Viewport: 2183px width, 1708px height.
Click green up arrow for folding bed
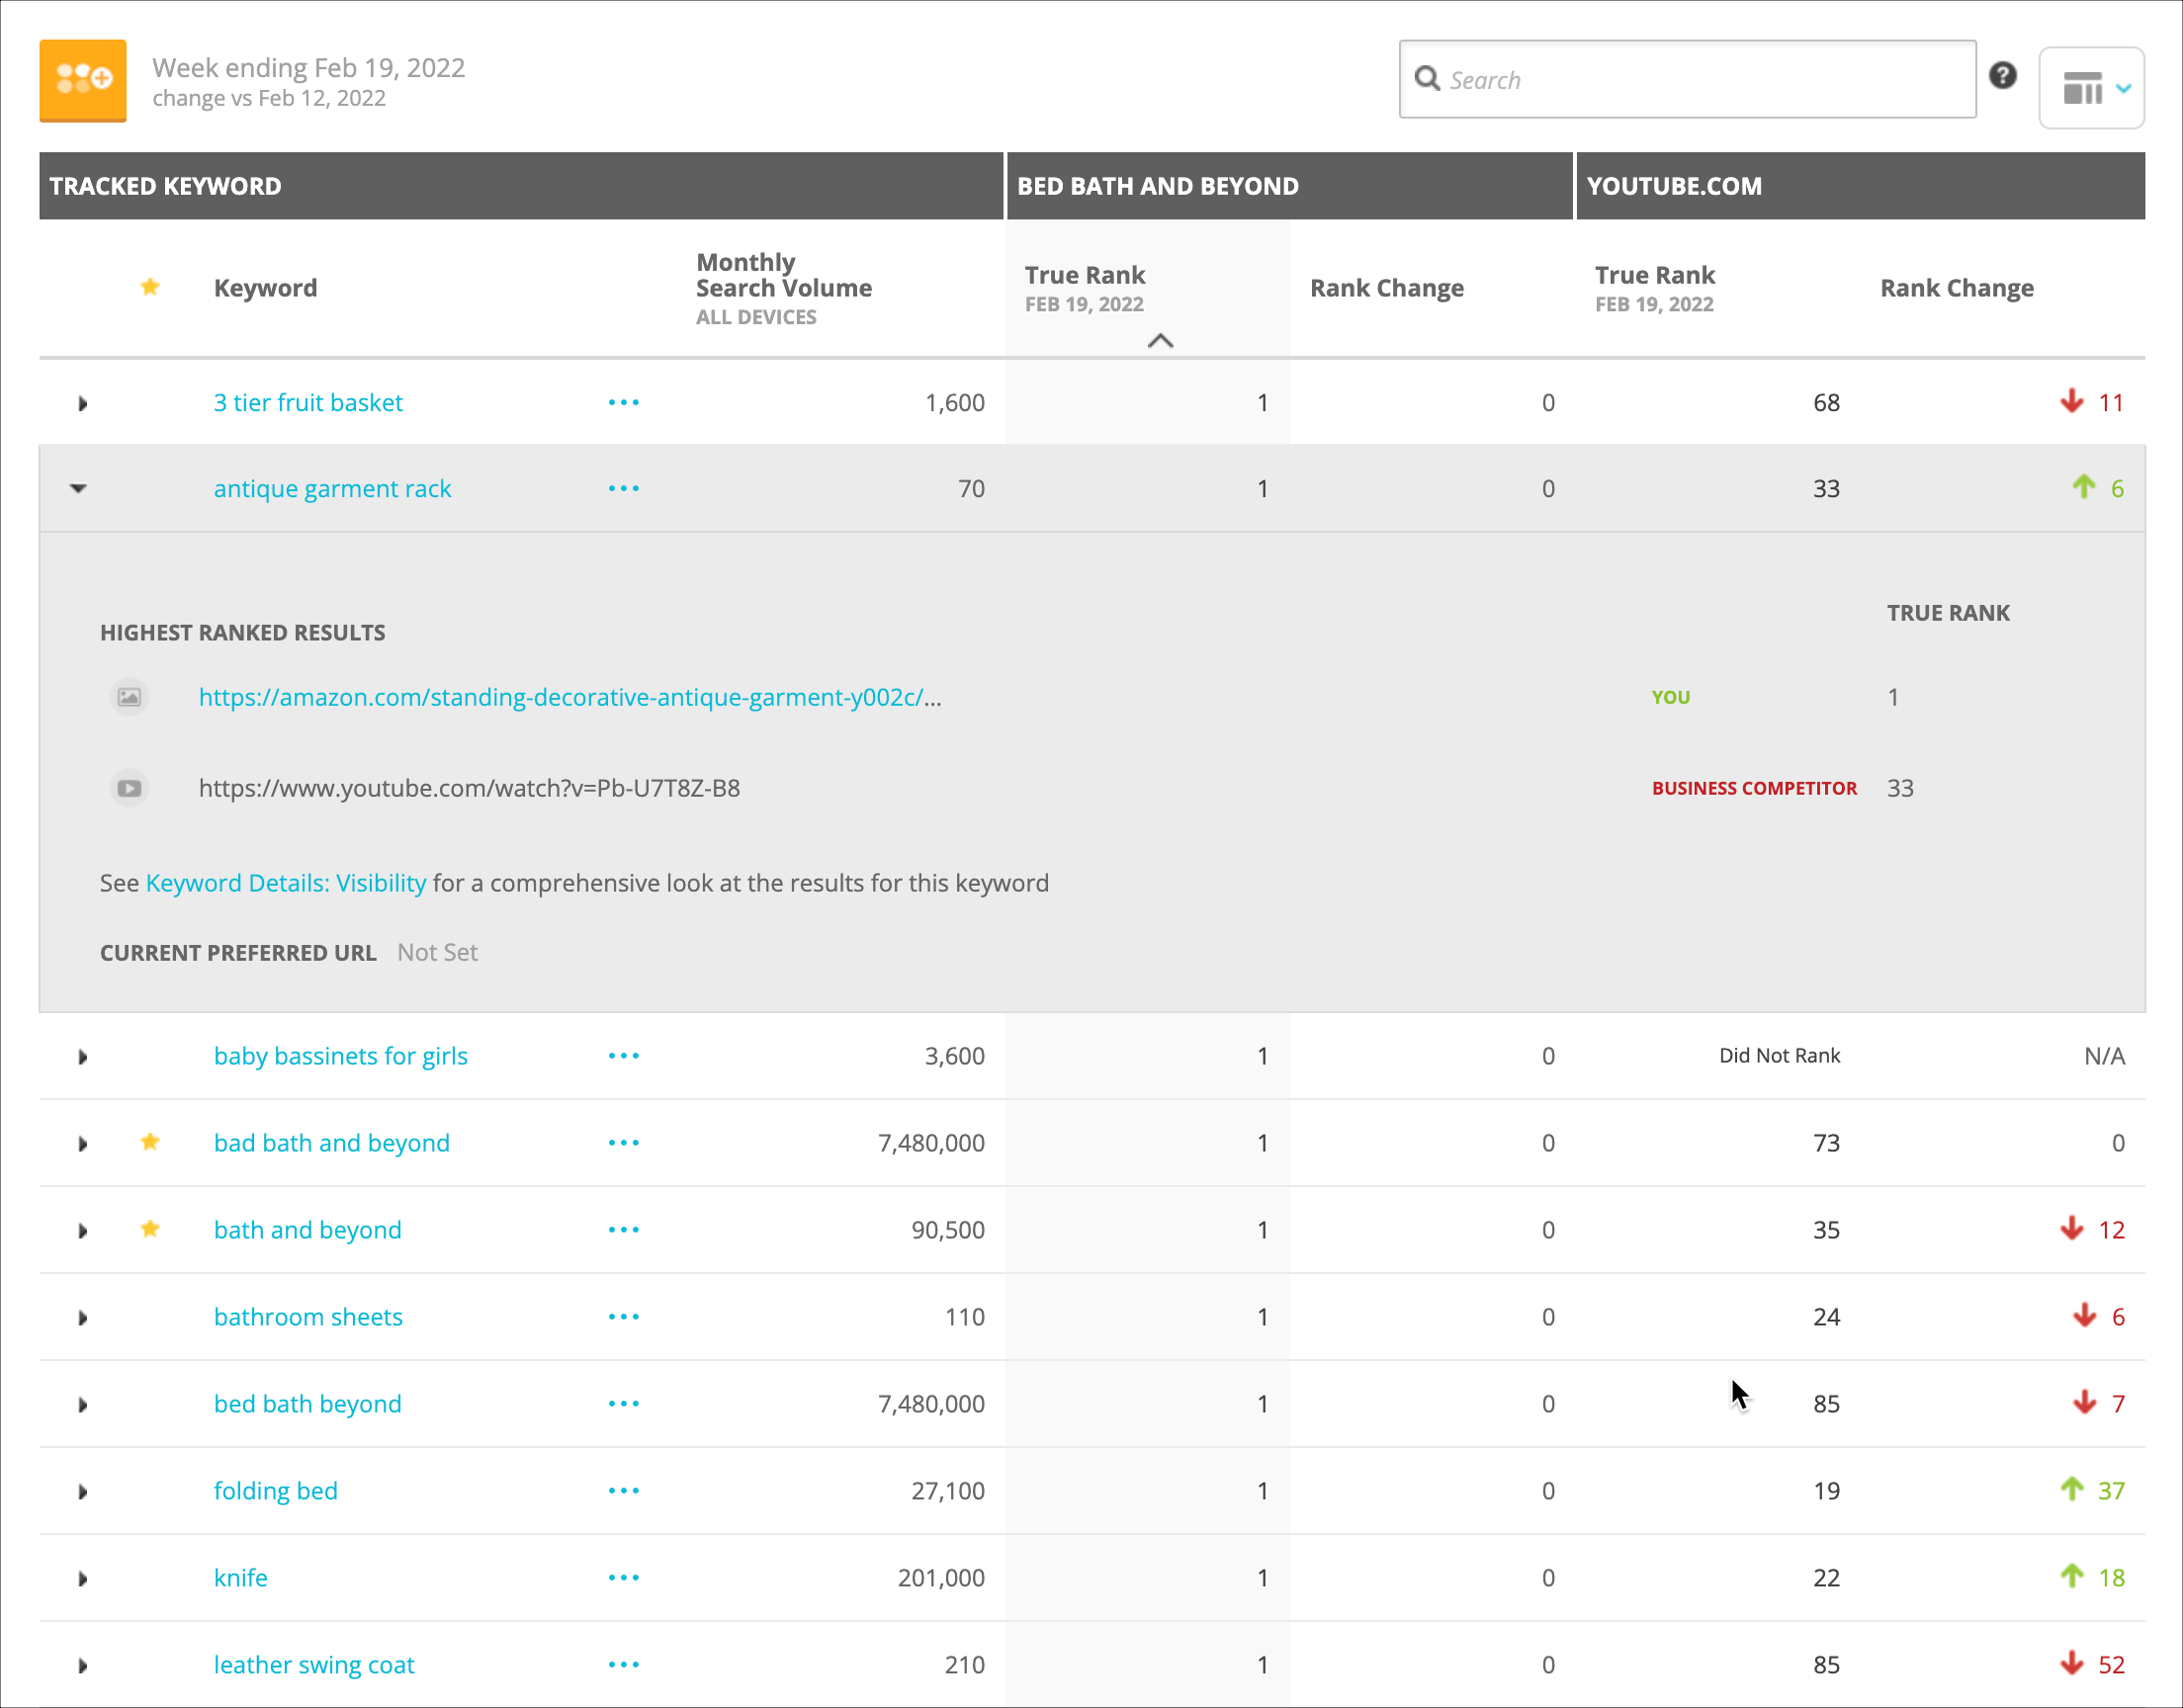pos(2072,1490)
